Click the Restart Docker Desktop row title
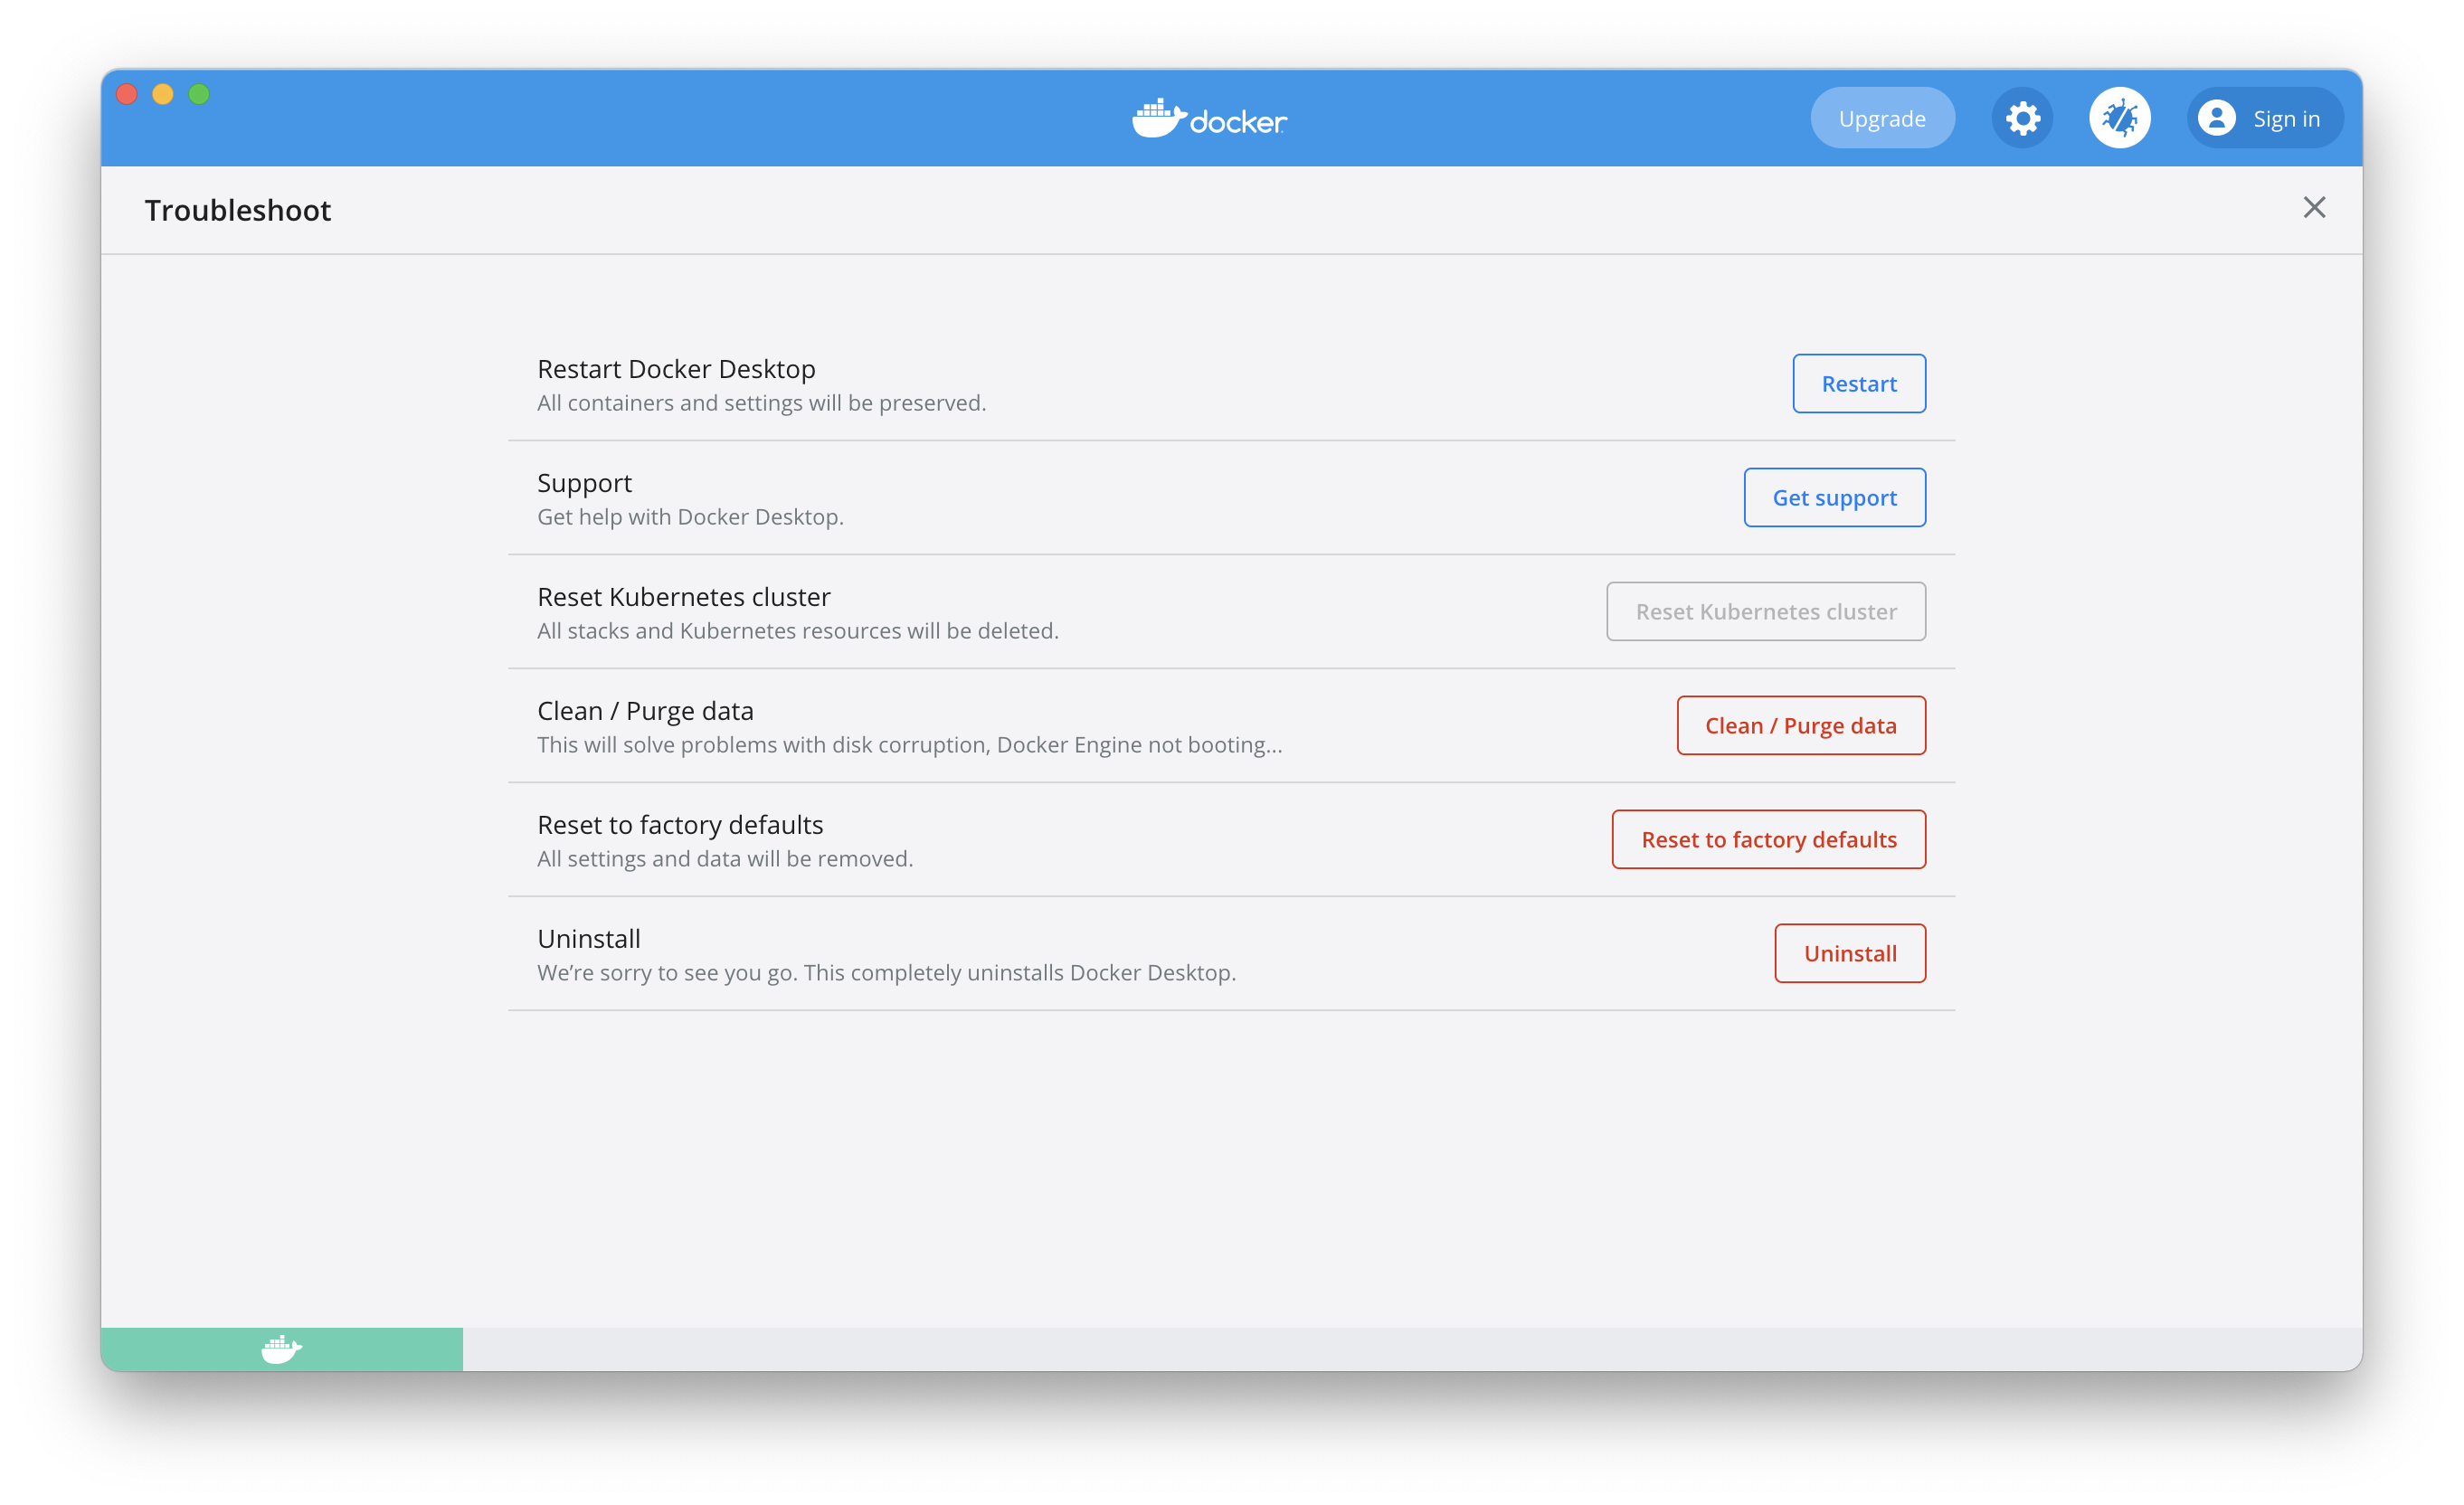The width and height of the screenshot is (2464, 1505). click(x=676, y=369)
